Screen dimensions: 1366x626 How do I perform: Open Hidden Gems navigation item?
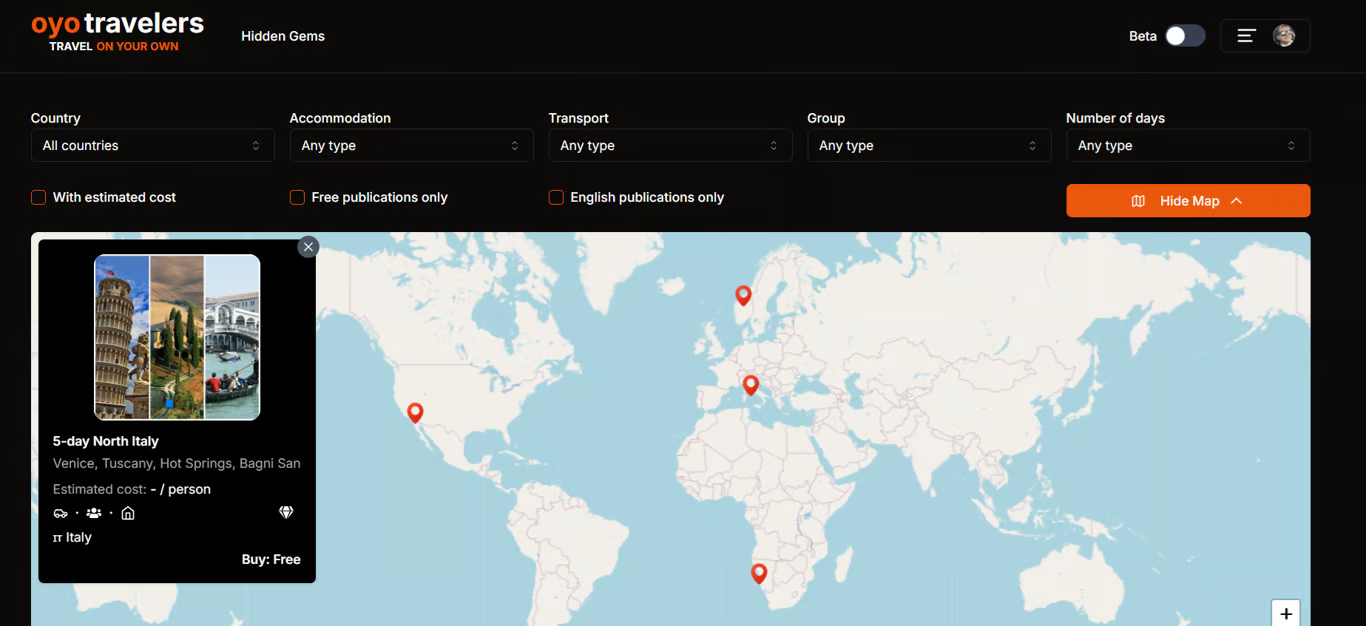pyautogui.click(x=283, y=36)
